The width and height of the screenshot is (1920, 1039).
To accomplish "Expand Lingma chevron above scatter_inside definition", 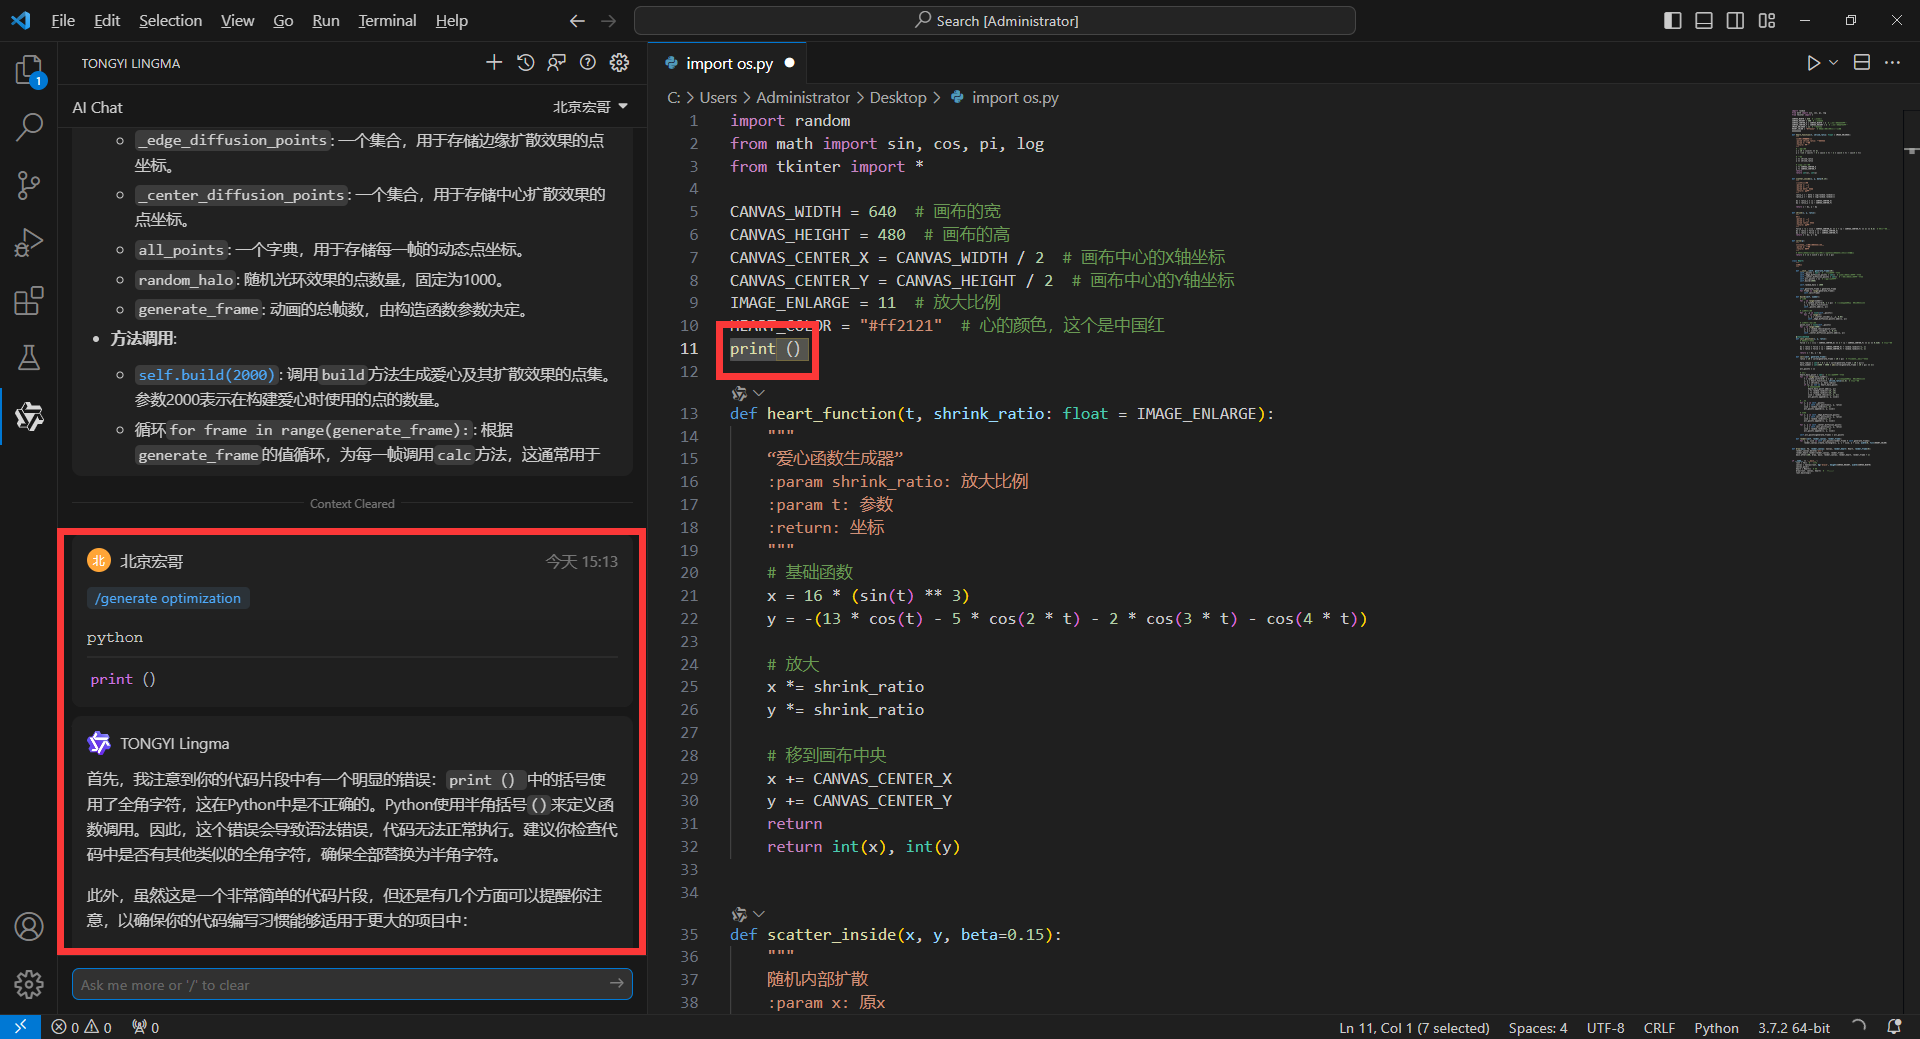I will (x=759, y=914).
